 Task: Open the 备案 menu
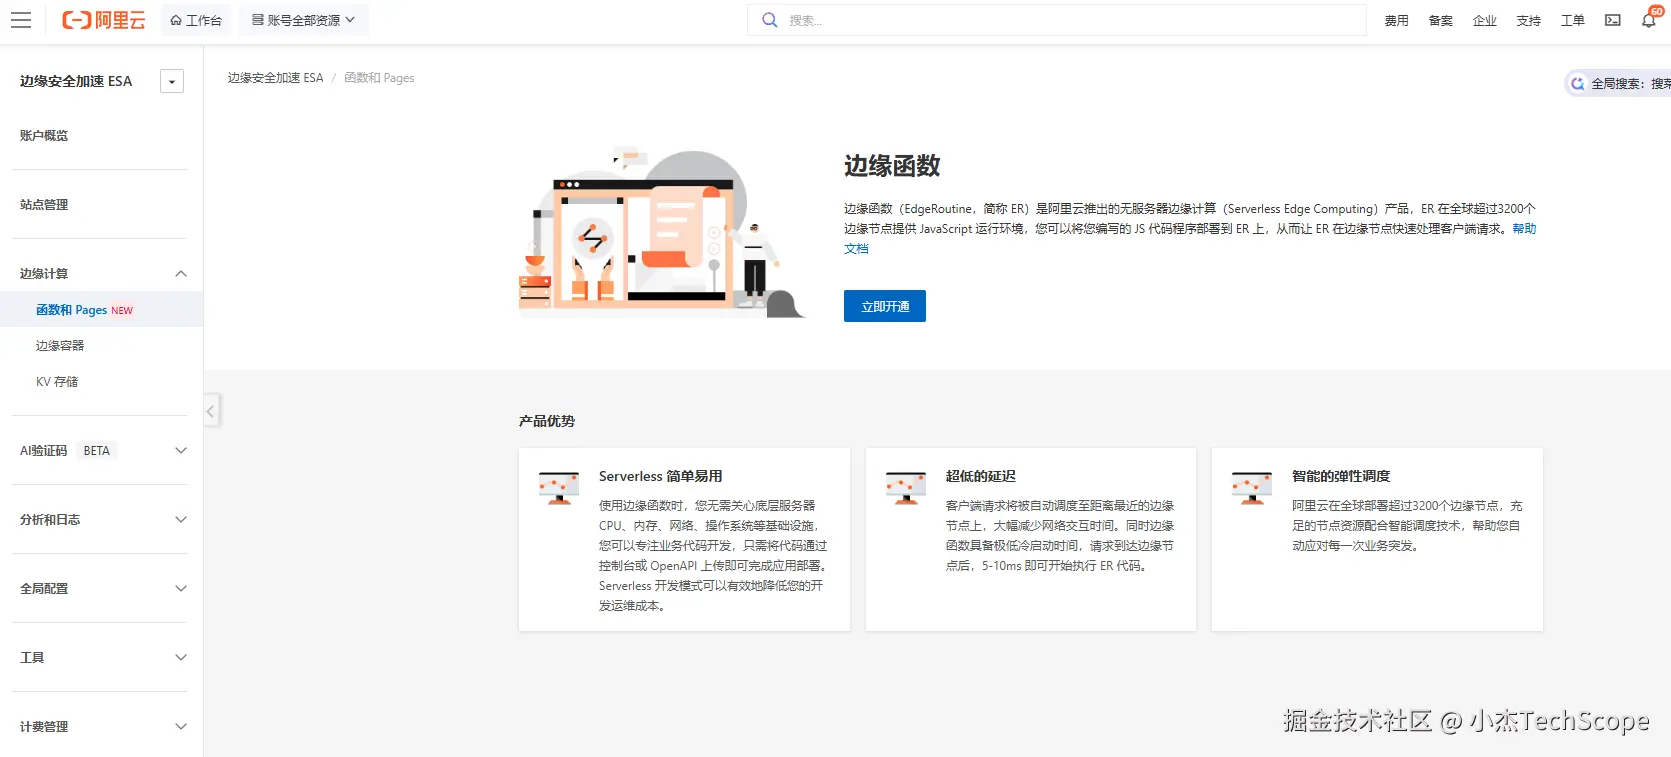click(x=1440, y=21)
